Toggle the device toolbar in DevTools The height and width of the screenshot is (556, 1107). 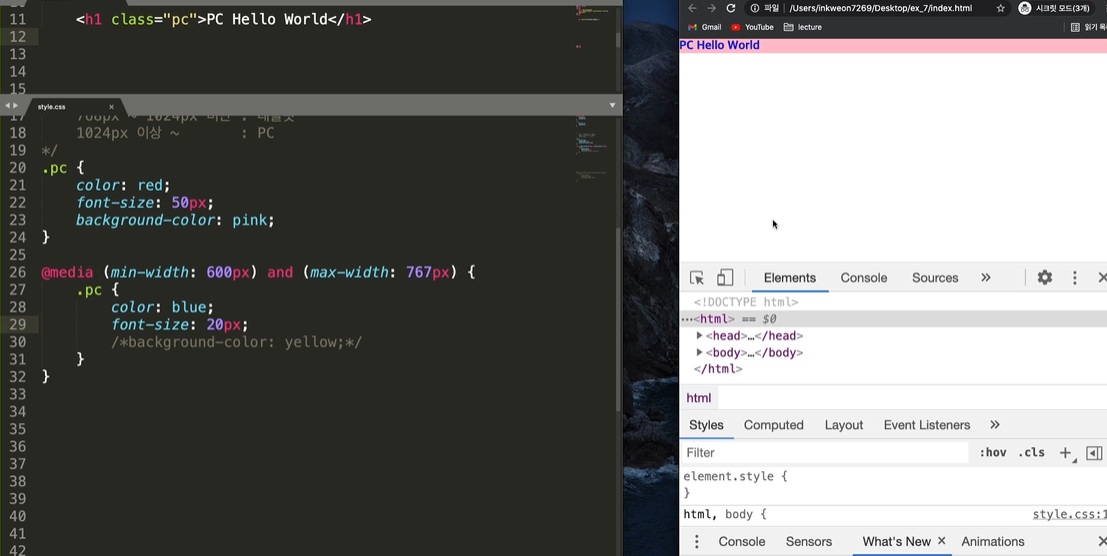pyautogui.click(x=725, y=277)
